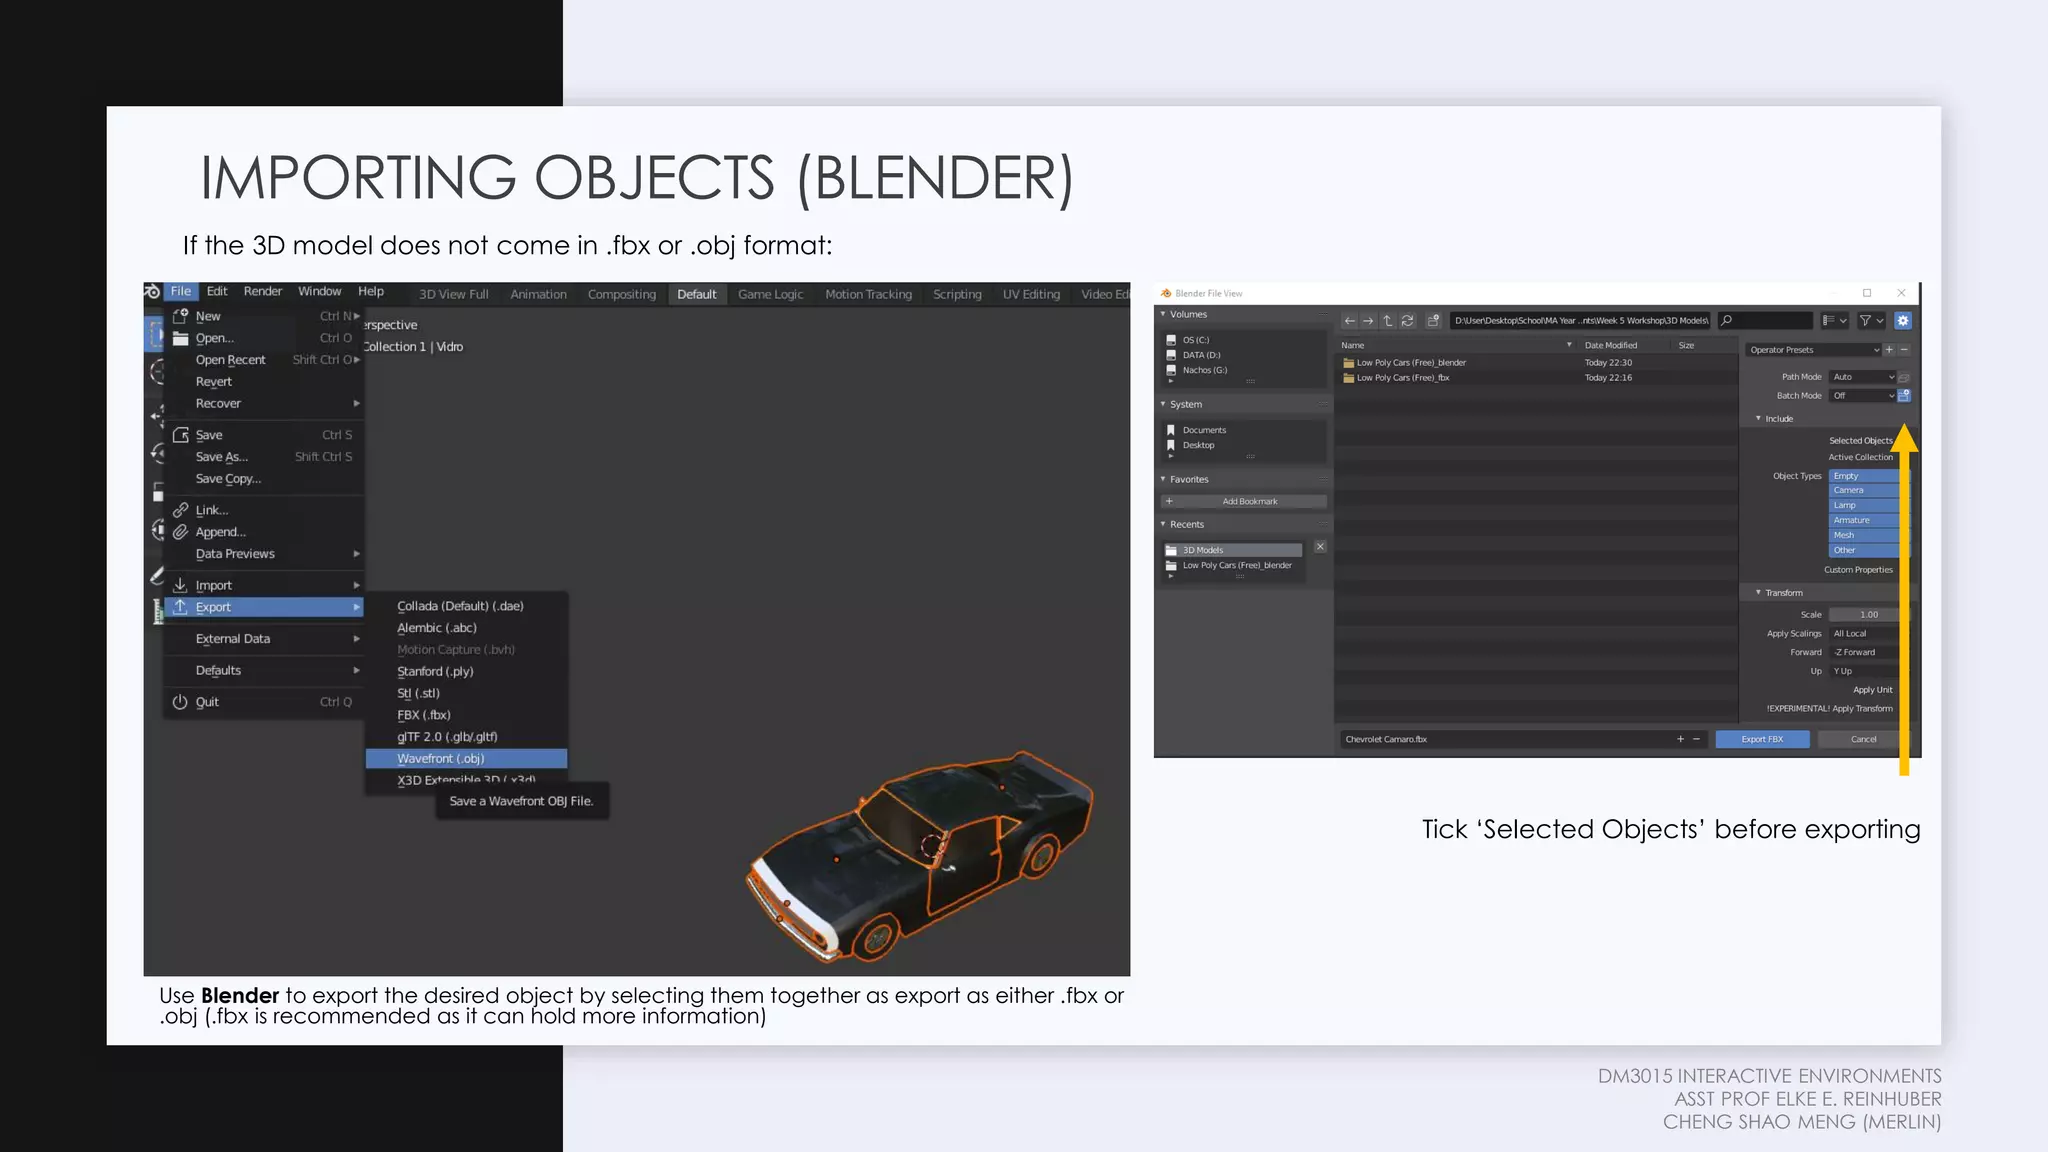Go back using the left arrow in File View
Screen dimensions: 2048x1152
1350,321
